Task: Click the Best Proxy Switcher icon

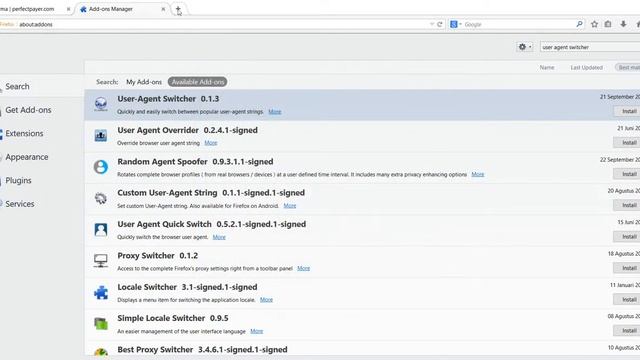Action: pyautogui.click(x=101, y=351)
